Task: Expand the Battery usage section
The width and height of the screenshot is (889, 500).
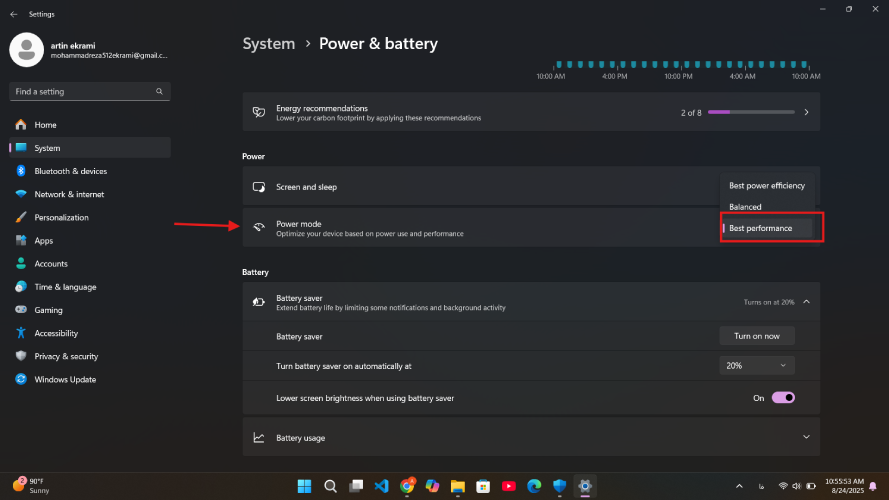Action: coord(806,437)
